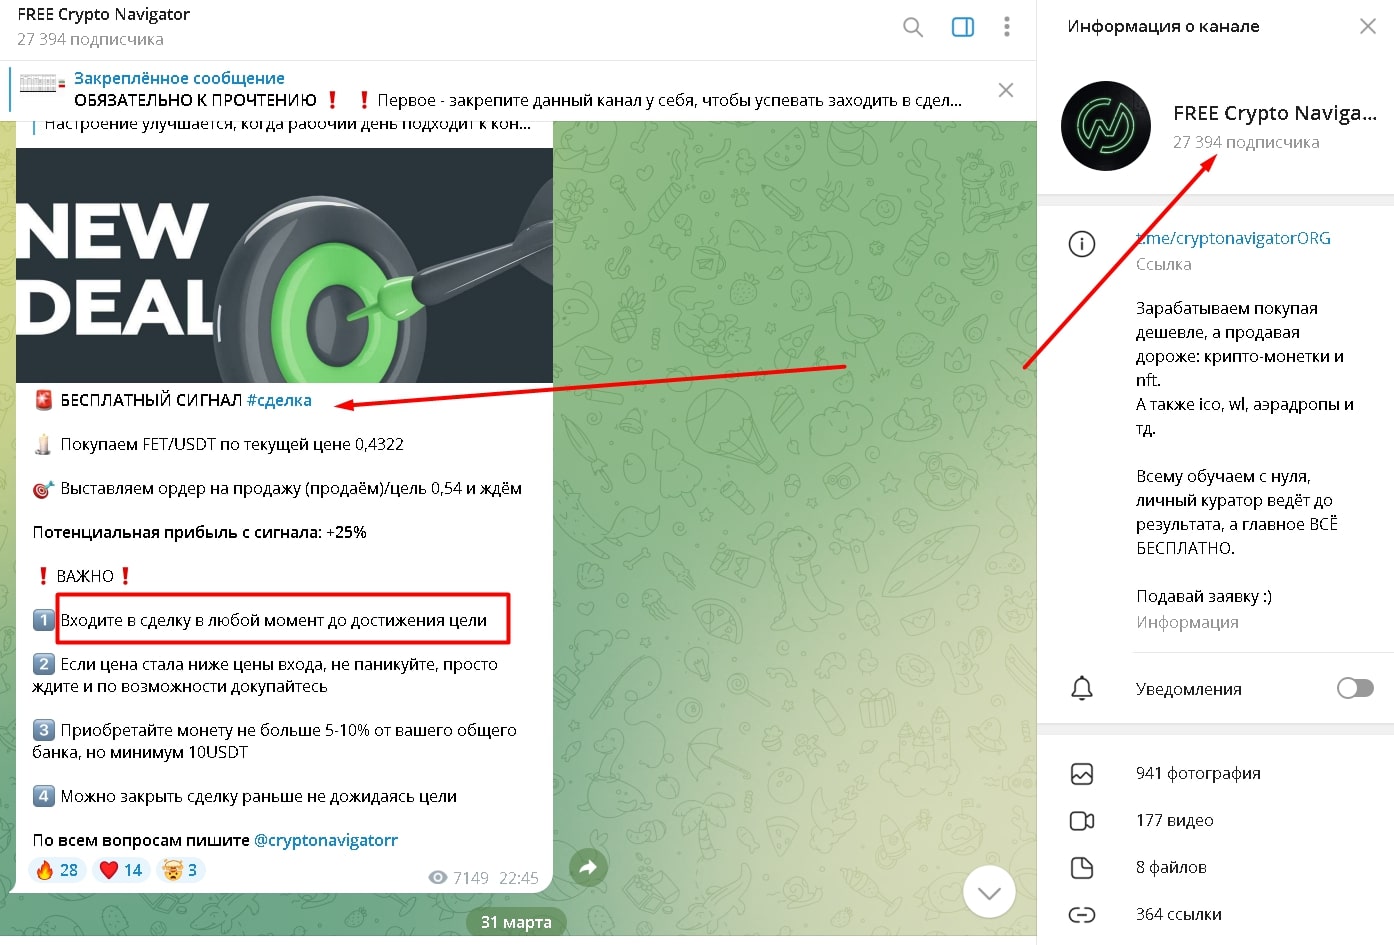
Task: Click the links chain icon
Action: coord(1082,914)
